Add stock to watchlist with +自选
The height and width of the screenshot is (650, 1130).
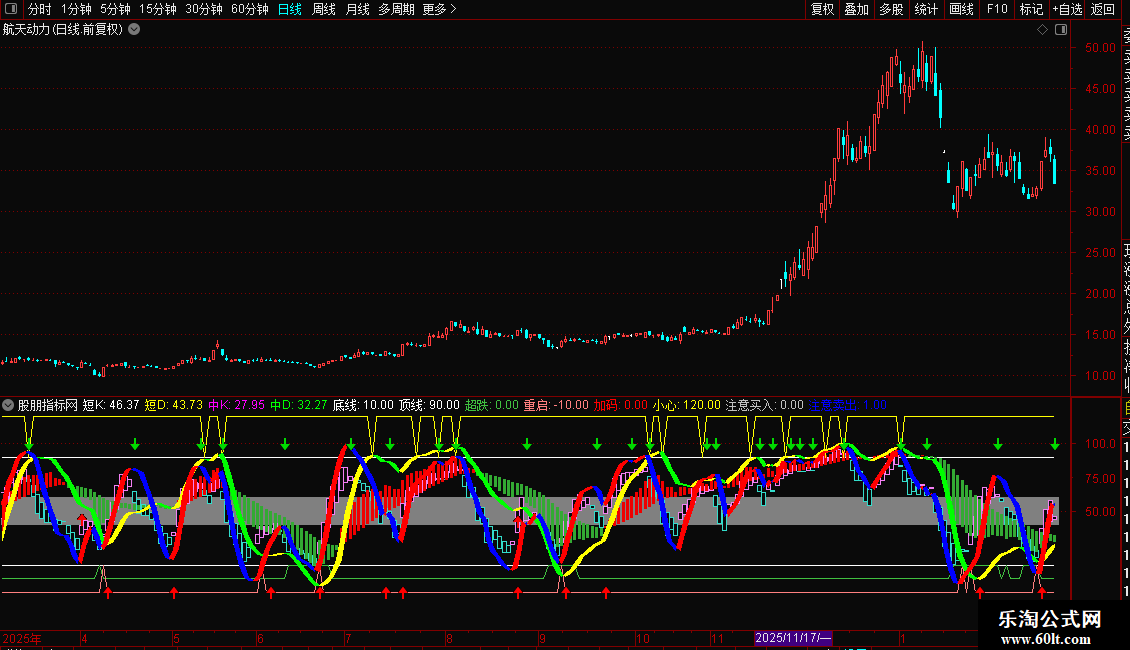pos(1067,9)
